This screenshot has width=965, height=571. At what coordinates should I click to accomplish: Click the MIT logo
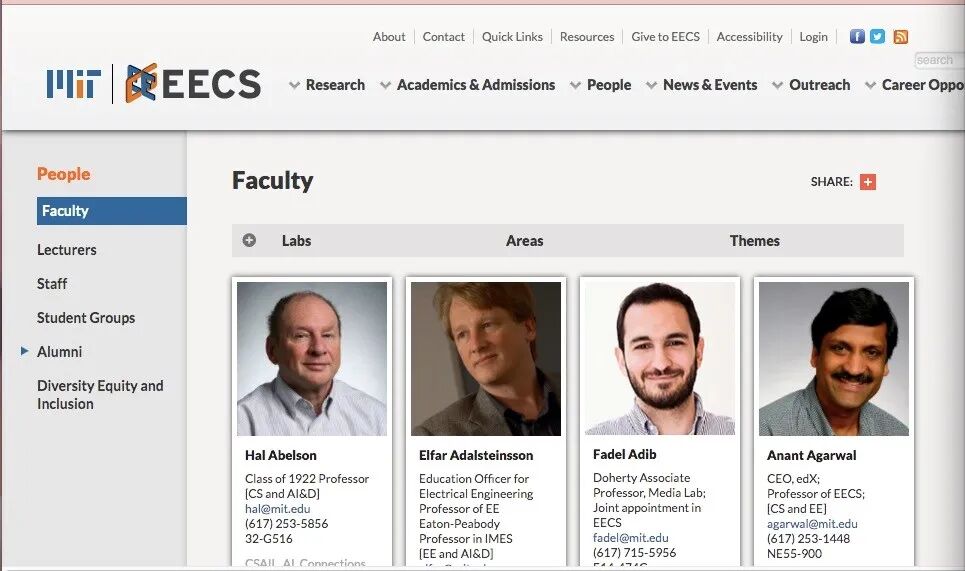[74, 84]
